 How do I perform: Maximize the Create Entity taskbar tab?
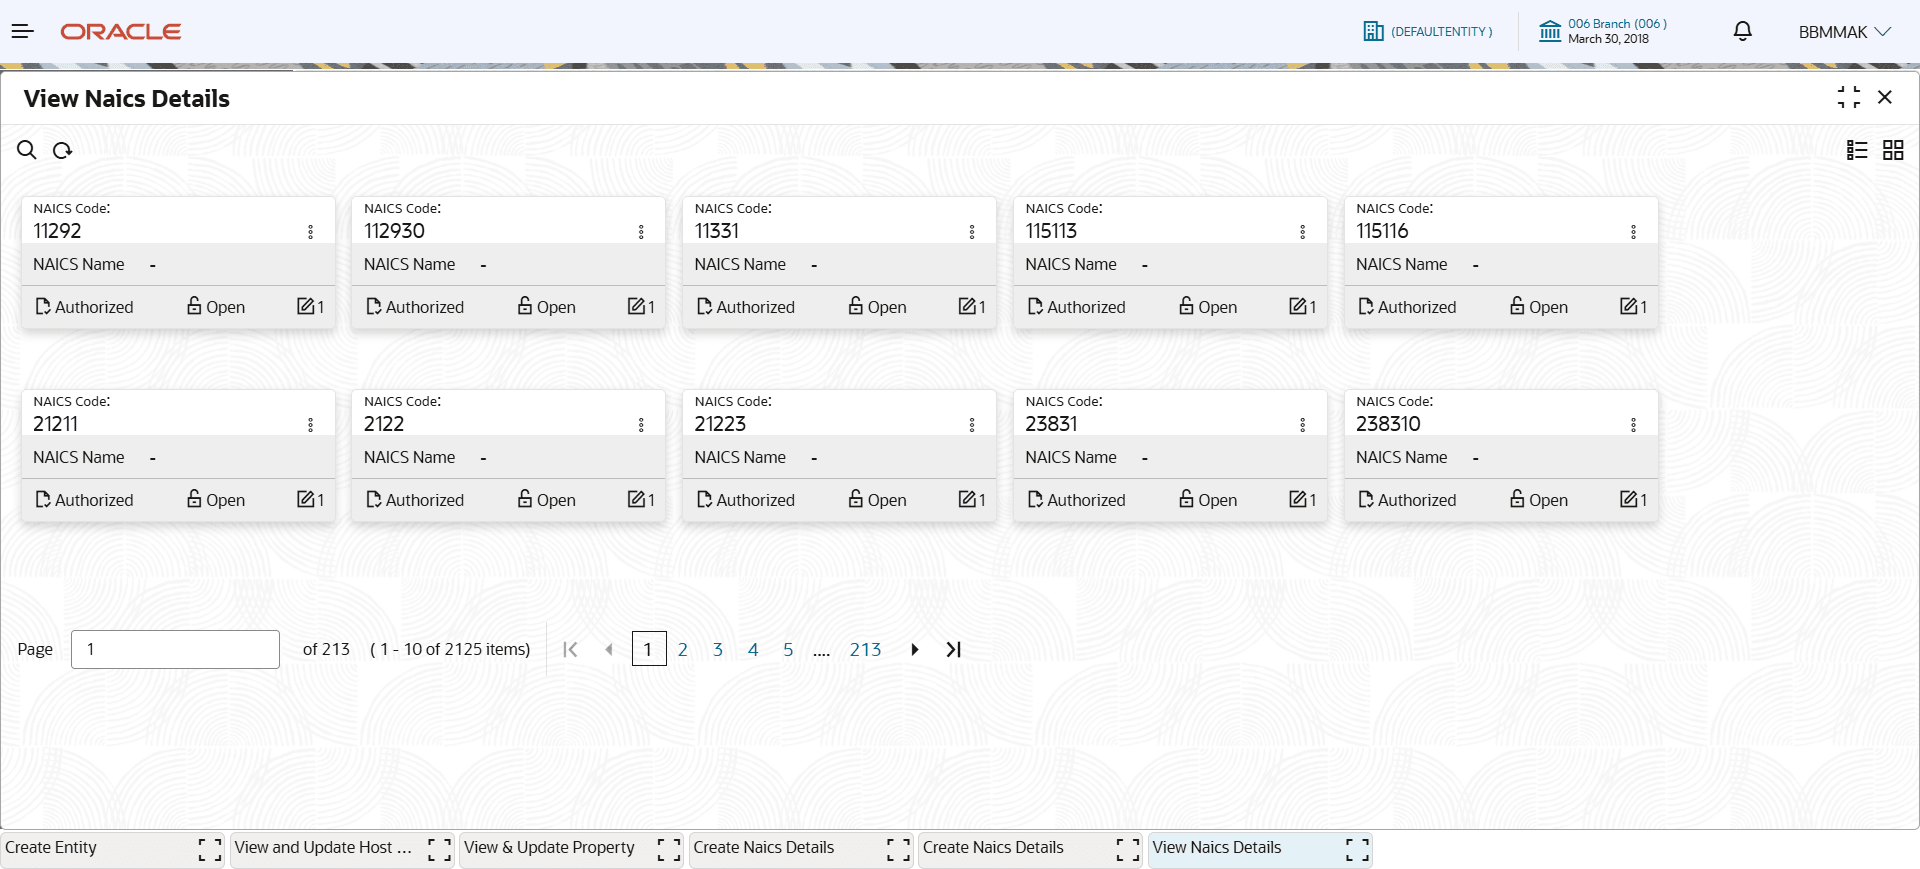210,850
